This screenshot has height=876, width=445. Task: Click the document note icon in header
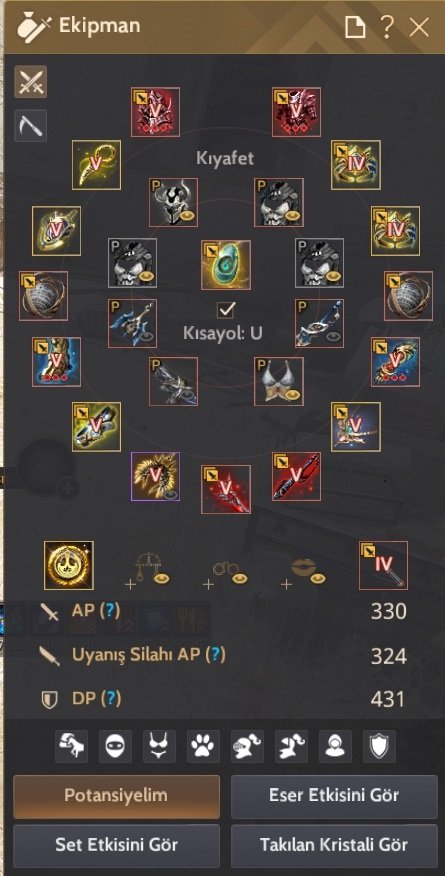355,27
